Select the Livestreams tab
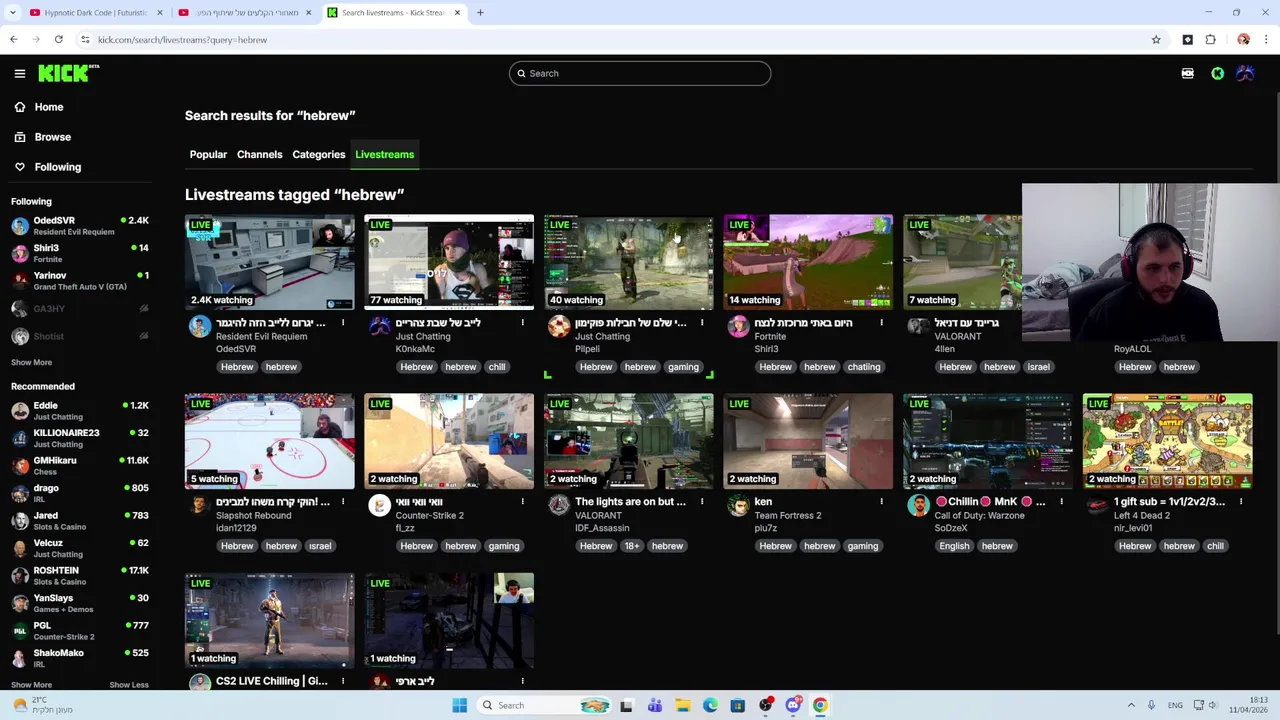1280x720 pixels. 384,155
